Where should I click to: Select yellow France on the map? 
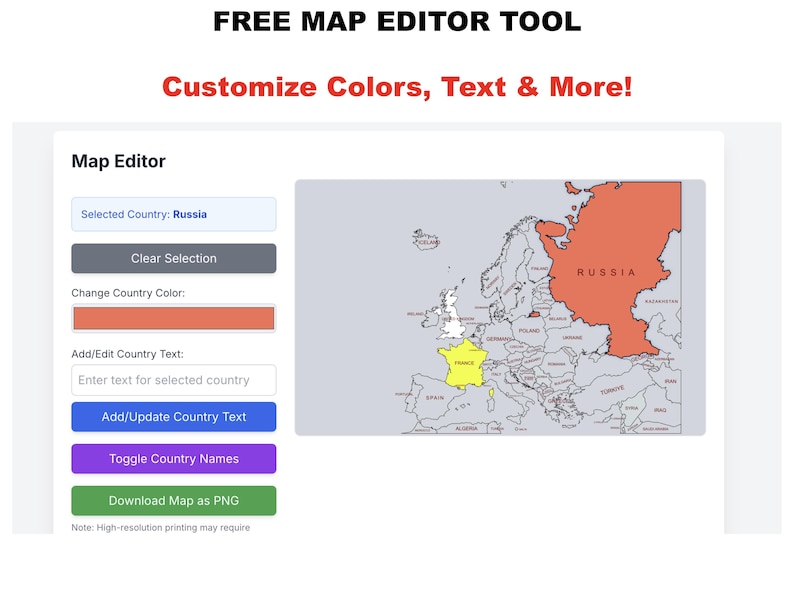click(463, 365)
